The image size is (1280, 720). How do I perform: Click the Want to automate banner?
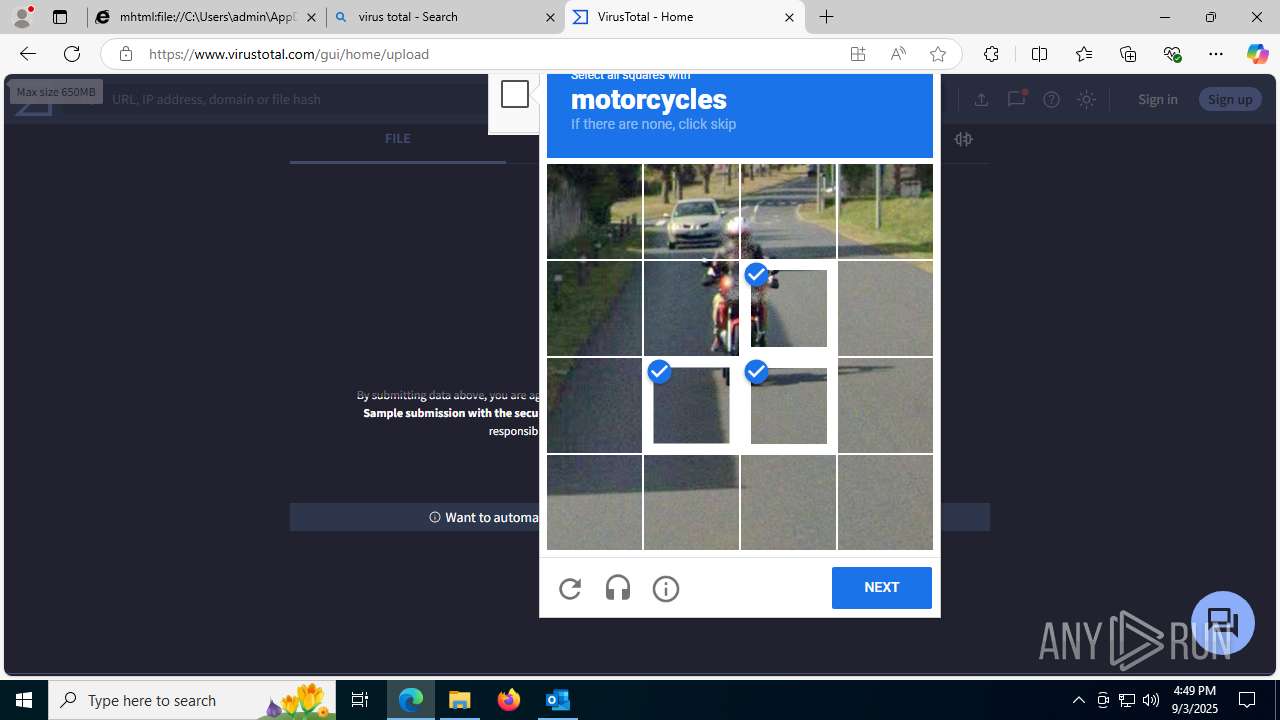(x=640, y=517)
